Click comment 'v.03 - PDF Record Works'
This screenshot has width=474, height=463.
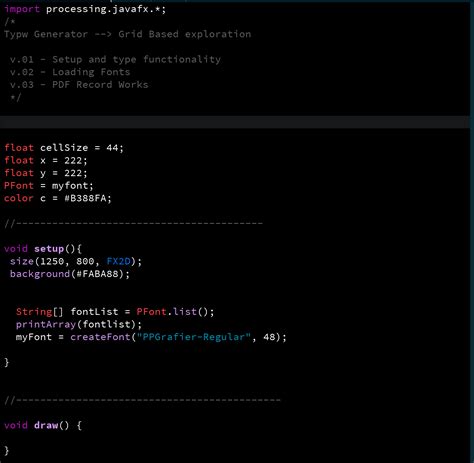tap(79, 85)
